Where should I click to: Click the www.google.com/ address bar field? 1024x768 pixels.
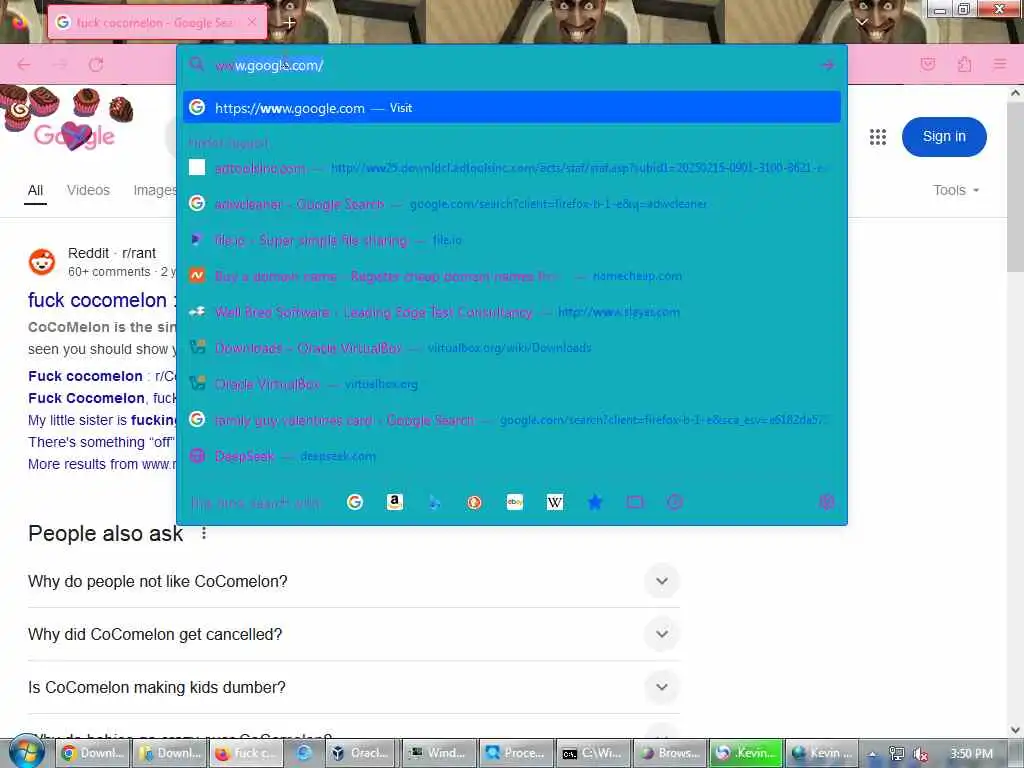[x=513, y=65]
